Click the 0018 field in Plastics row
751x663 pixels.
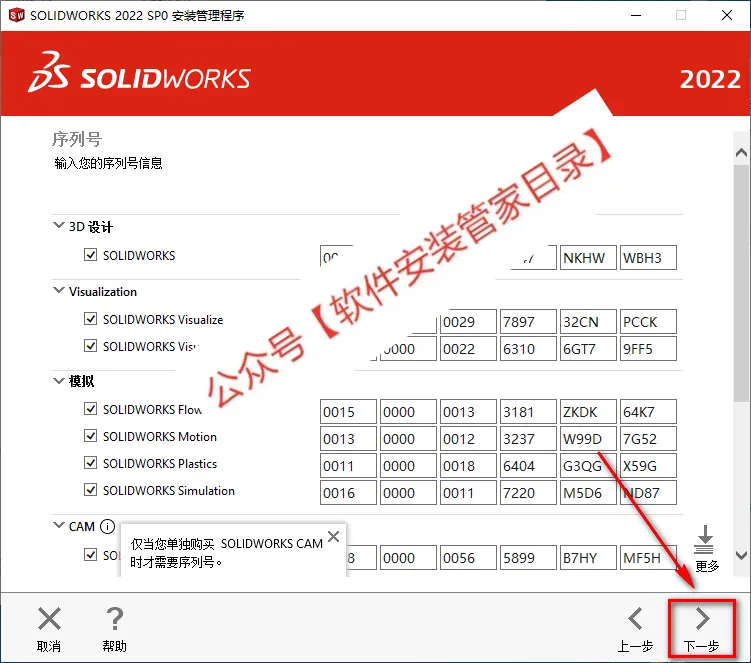[x=468, y=466]
